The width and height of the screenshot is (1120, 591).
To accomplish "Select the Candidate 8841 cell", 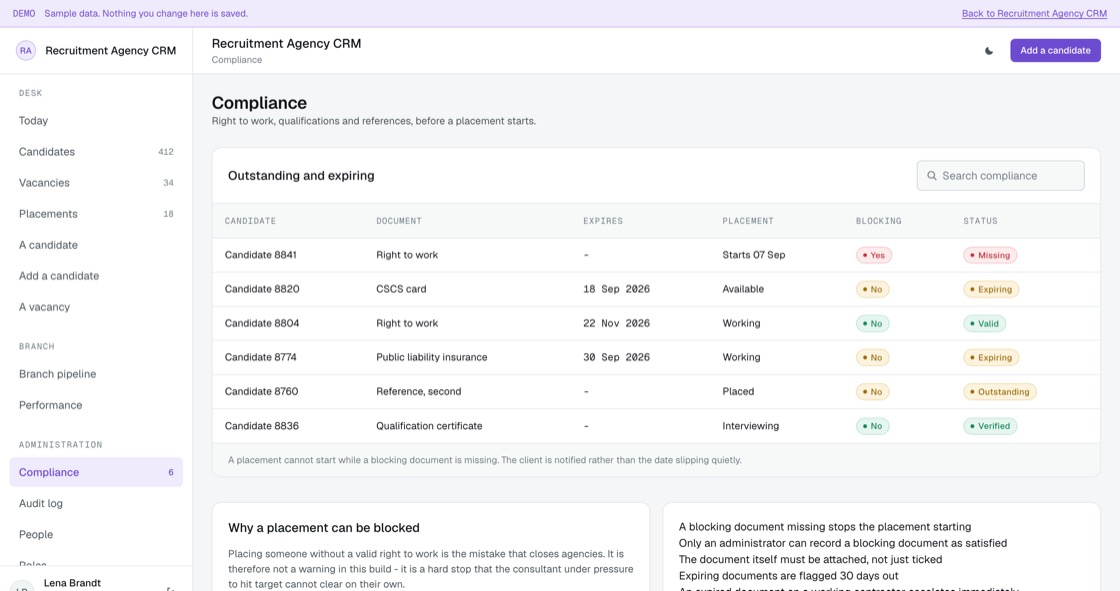I will (260, 255).
